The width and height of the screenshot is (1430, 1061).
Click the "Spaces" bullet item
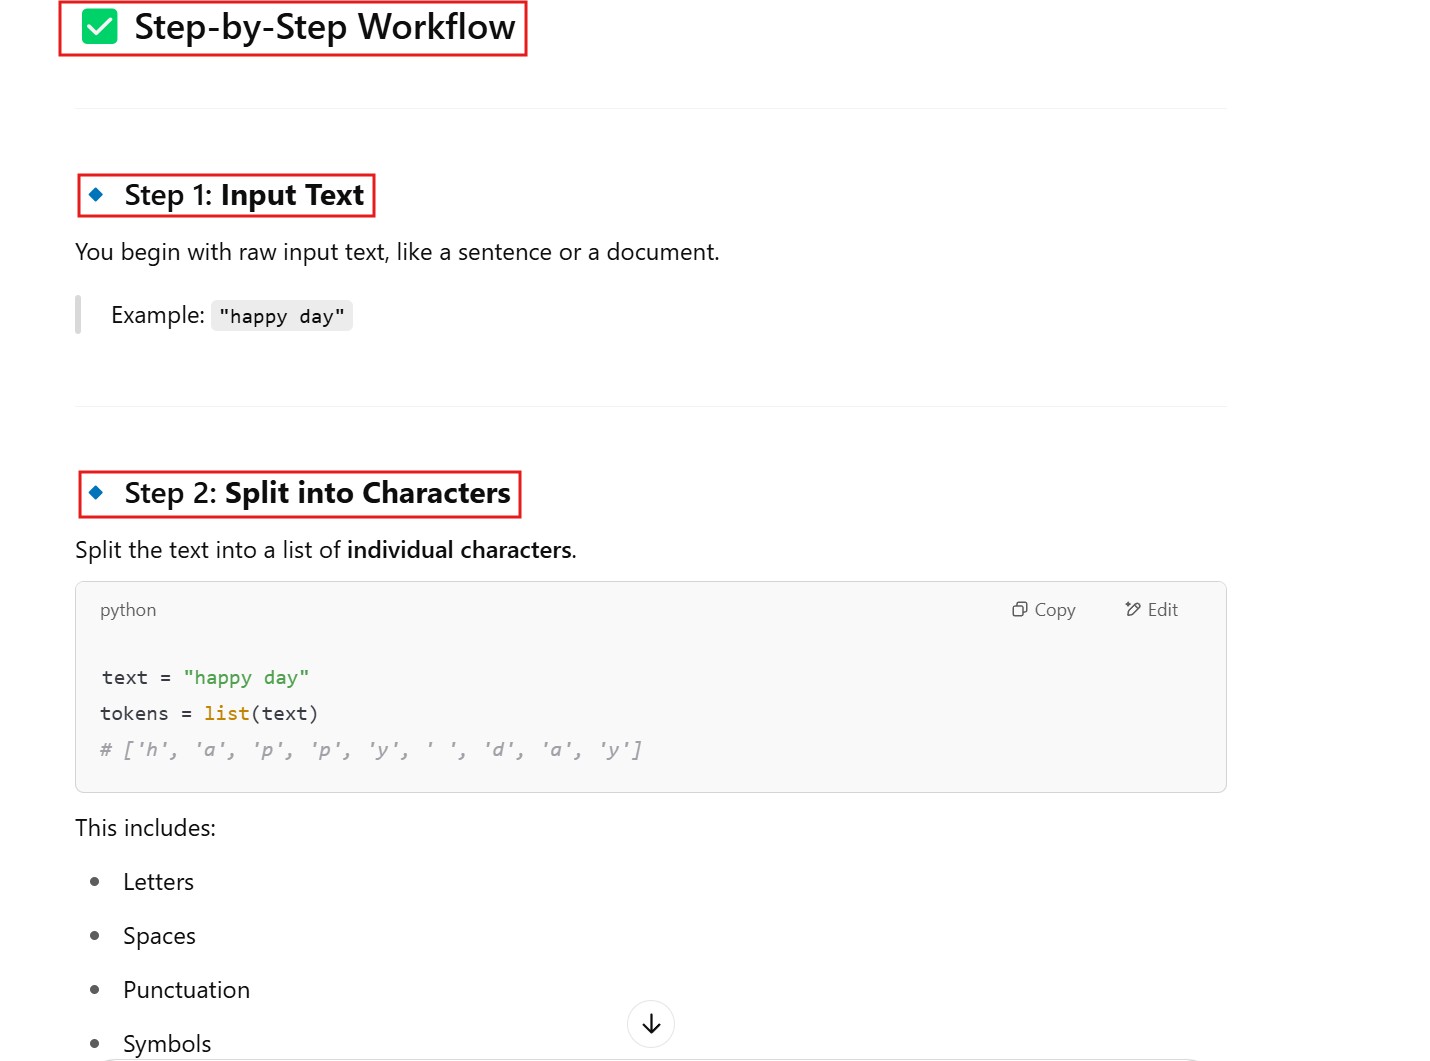[x=159, y=936]
